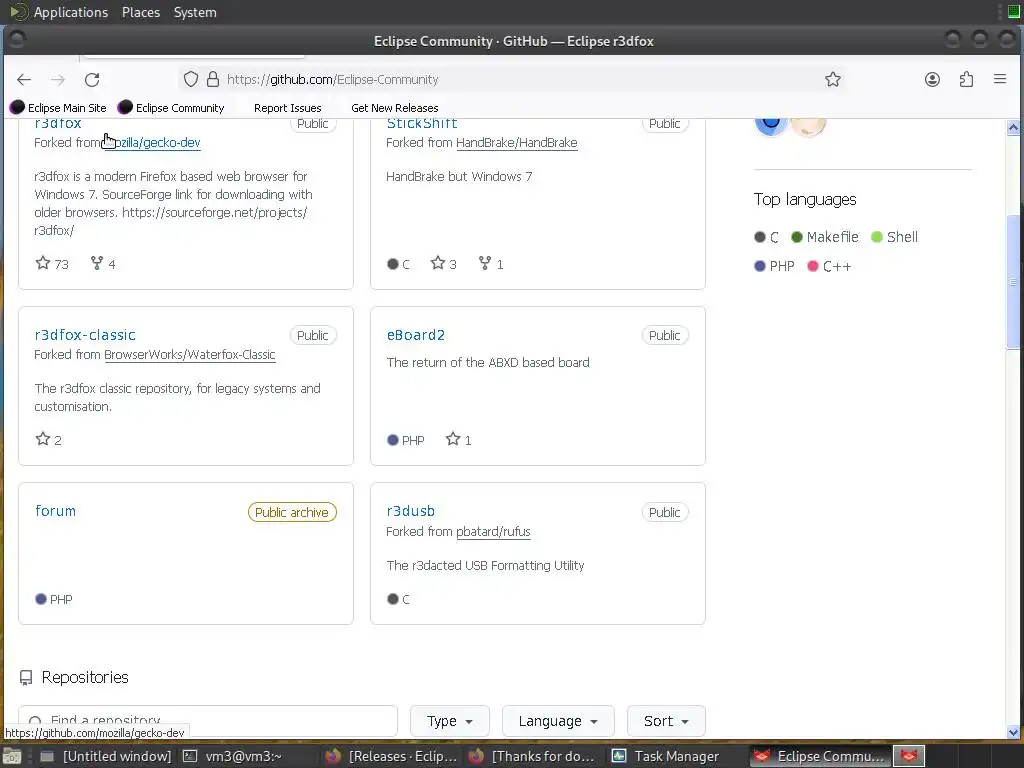
Task: Open the Places menu
Action: tap(141, 12)
